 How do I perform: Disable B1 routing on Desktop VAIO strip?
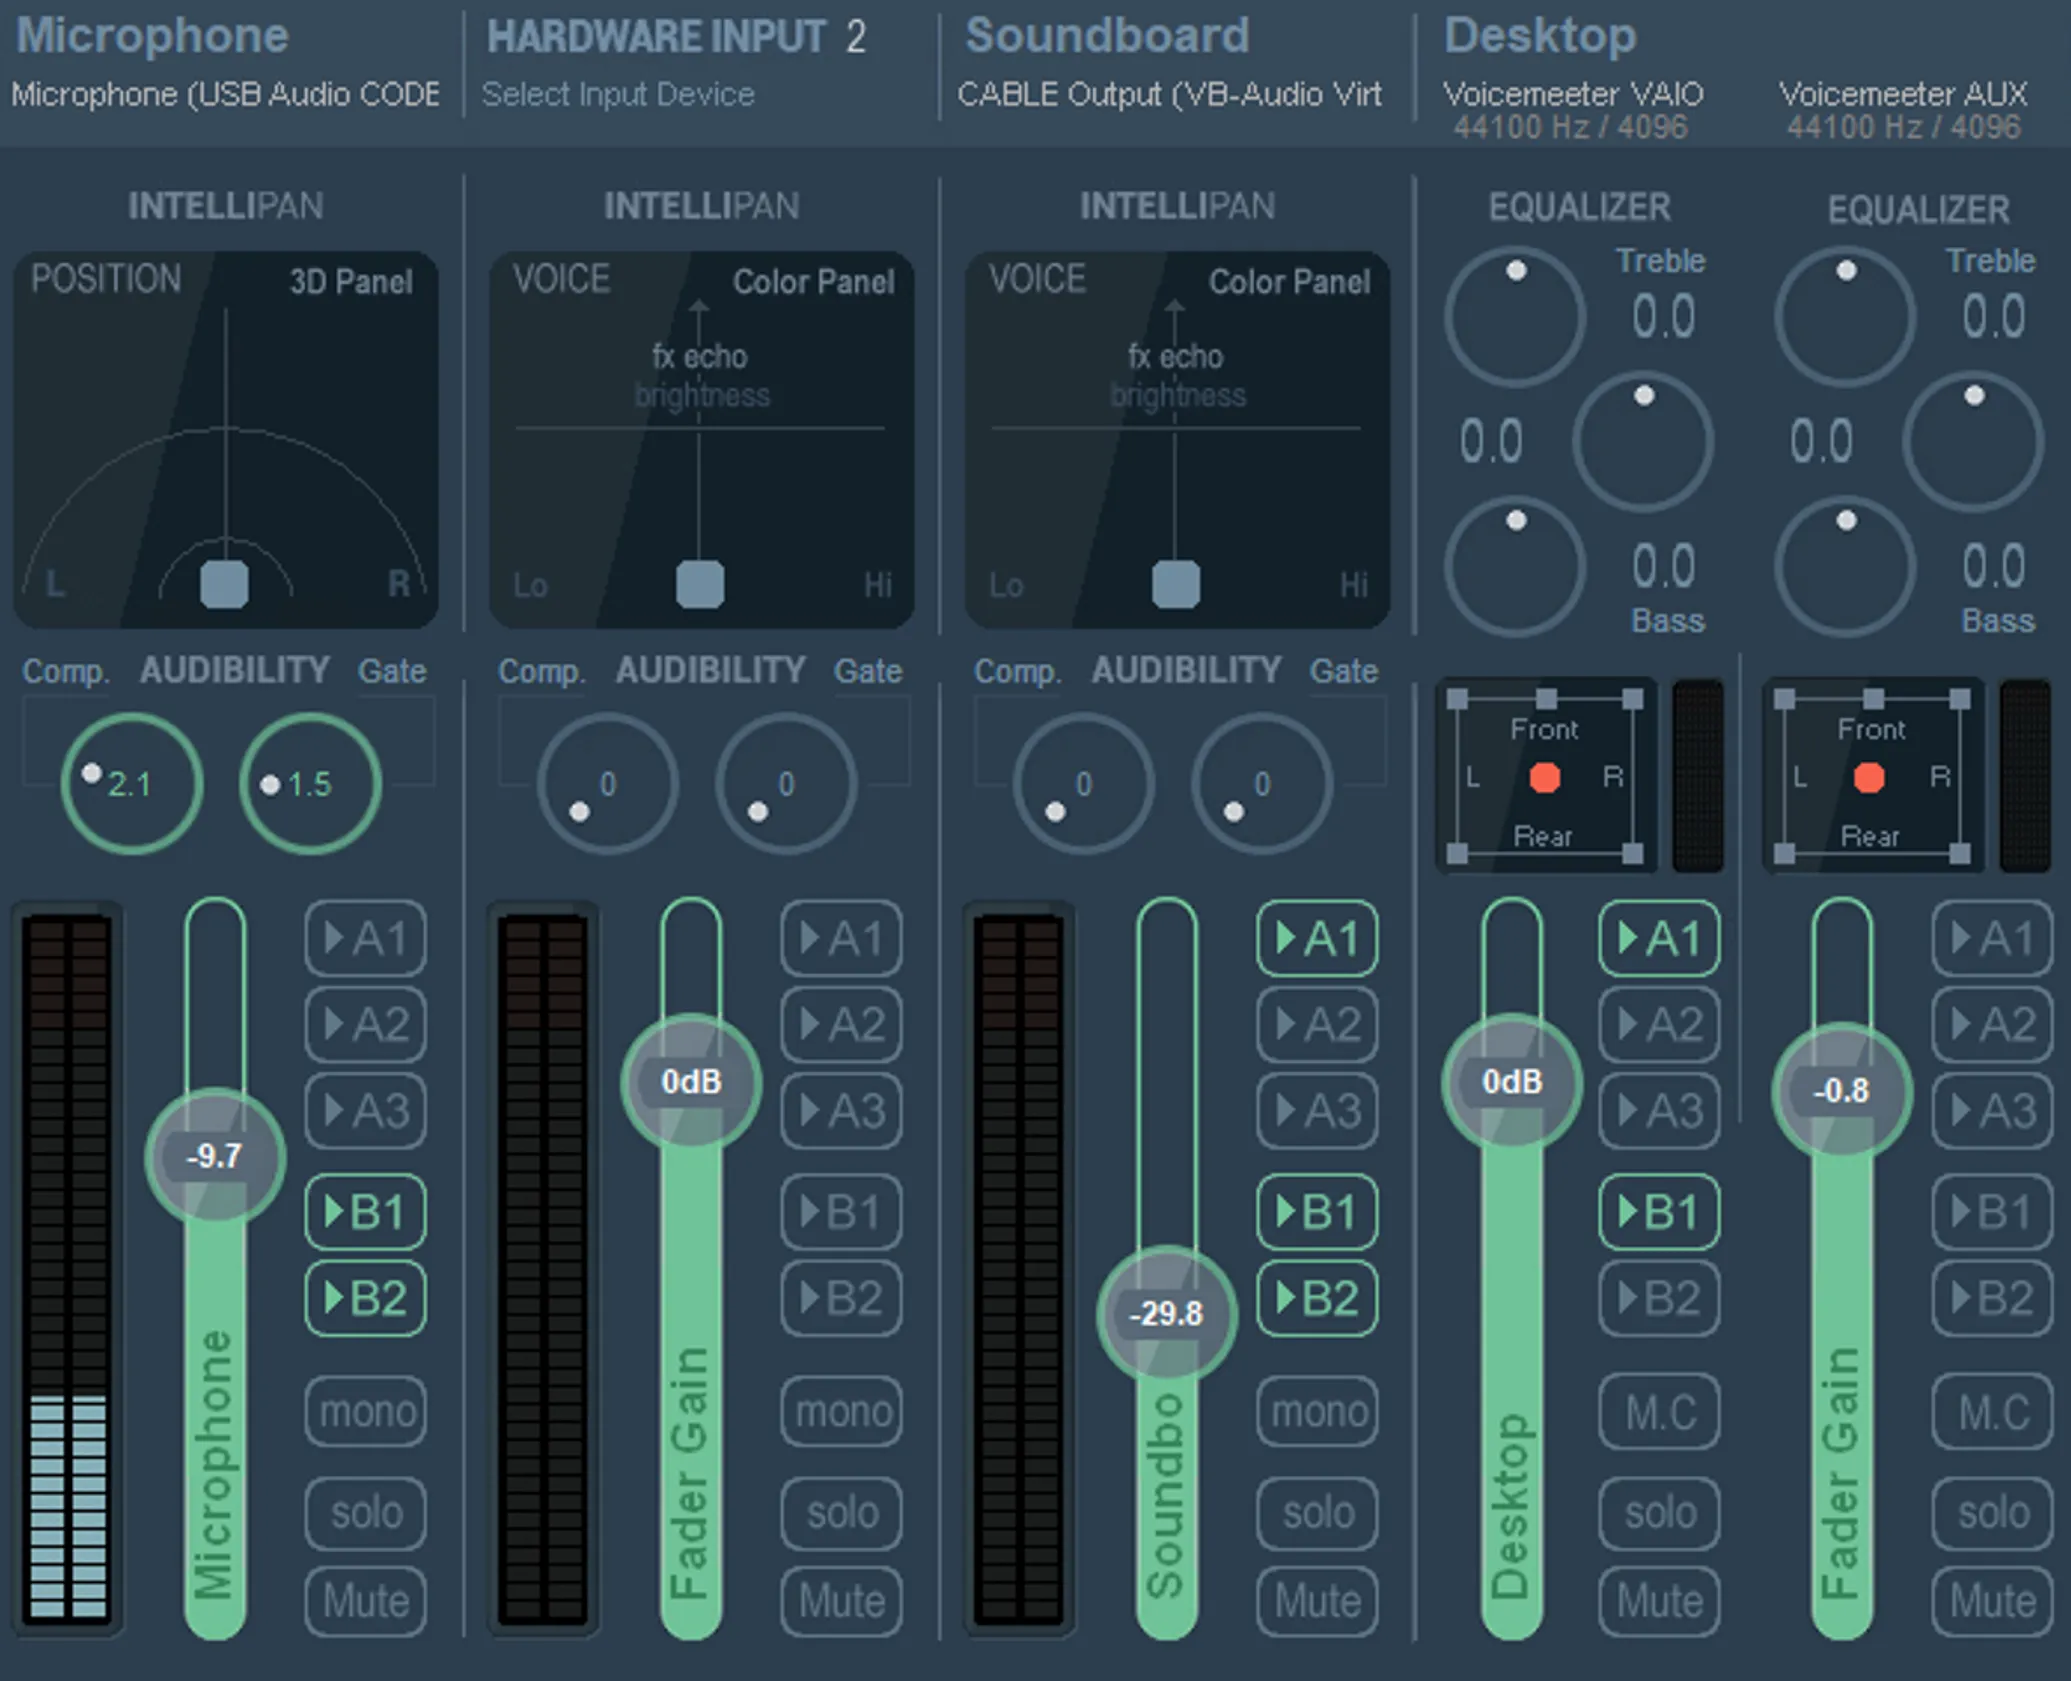pyautogui.click(x=1660, y=1212)
